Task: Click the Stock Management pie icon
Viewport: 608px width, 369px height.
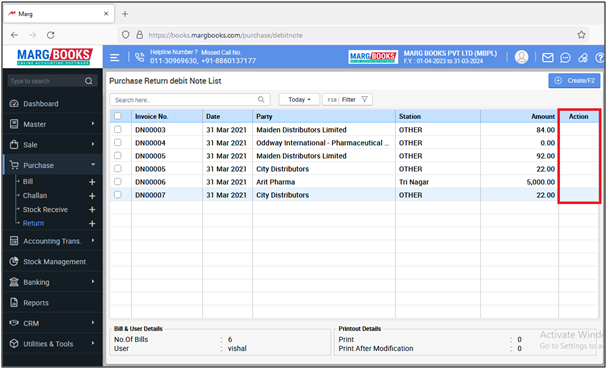Action: 14,262
